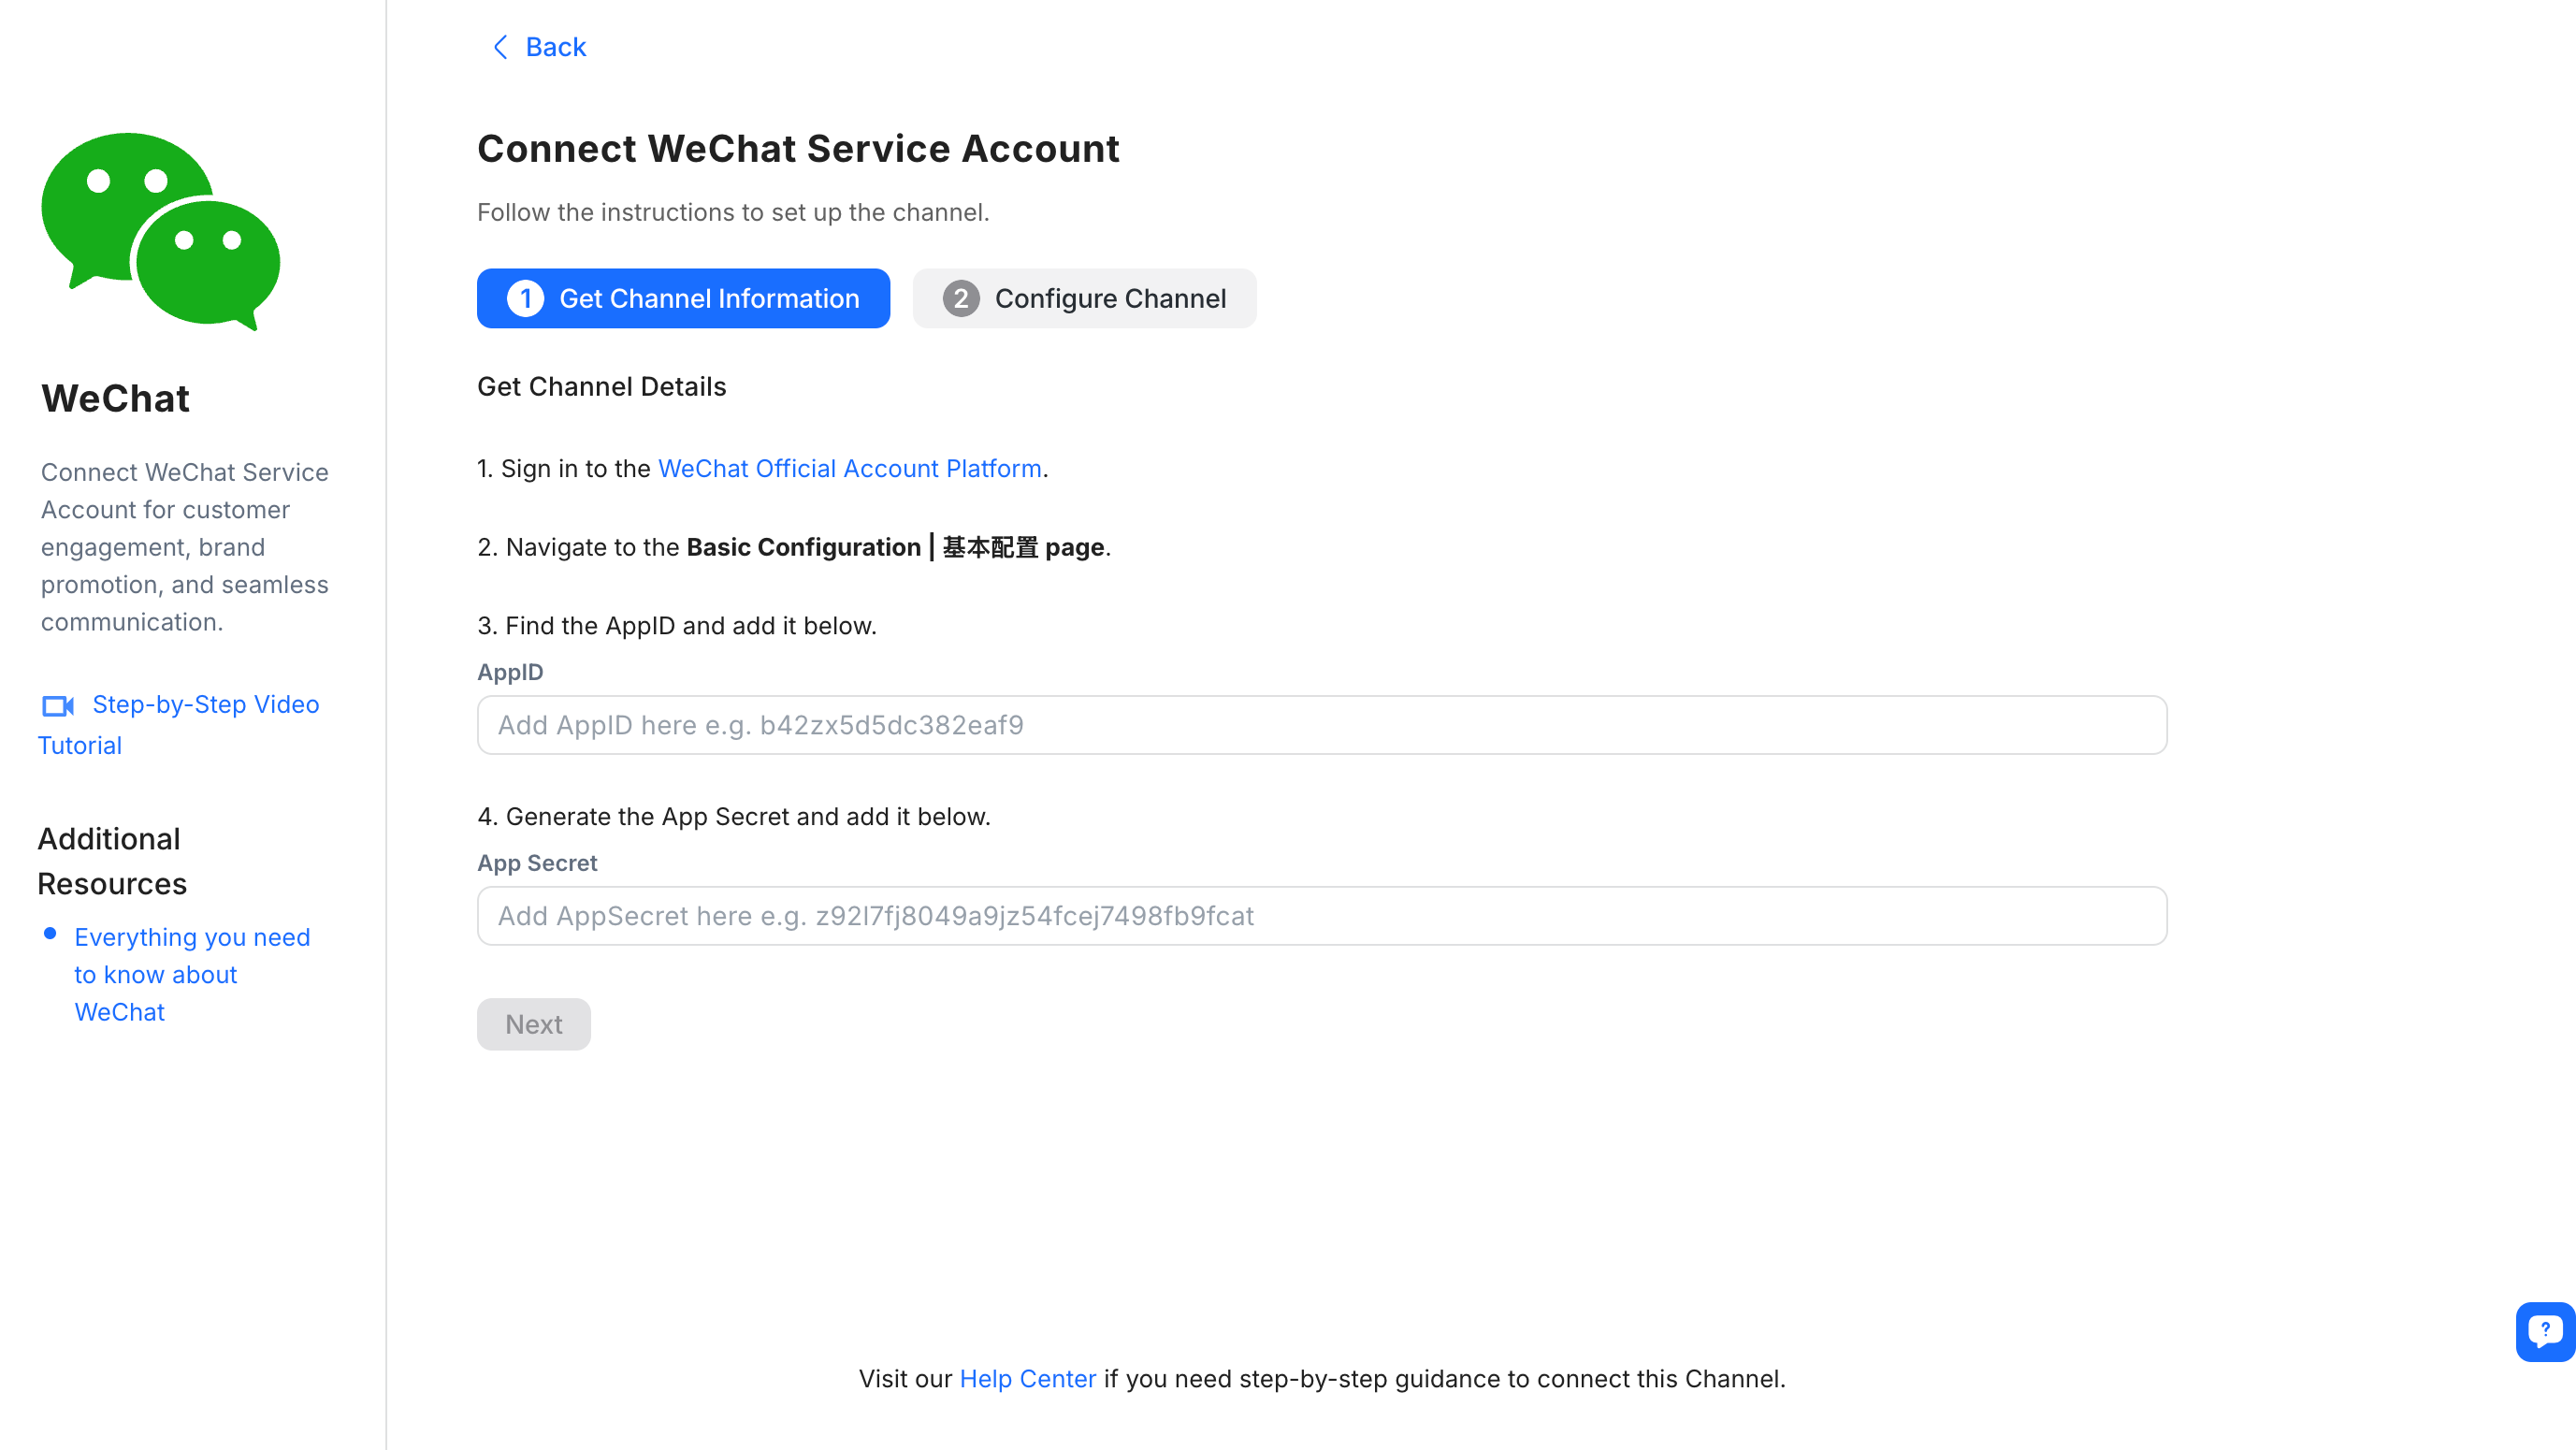Select the Get Channel Information step
2576x1450 pixels.
683,299
